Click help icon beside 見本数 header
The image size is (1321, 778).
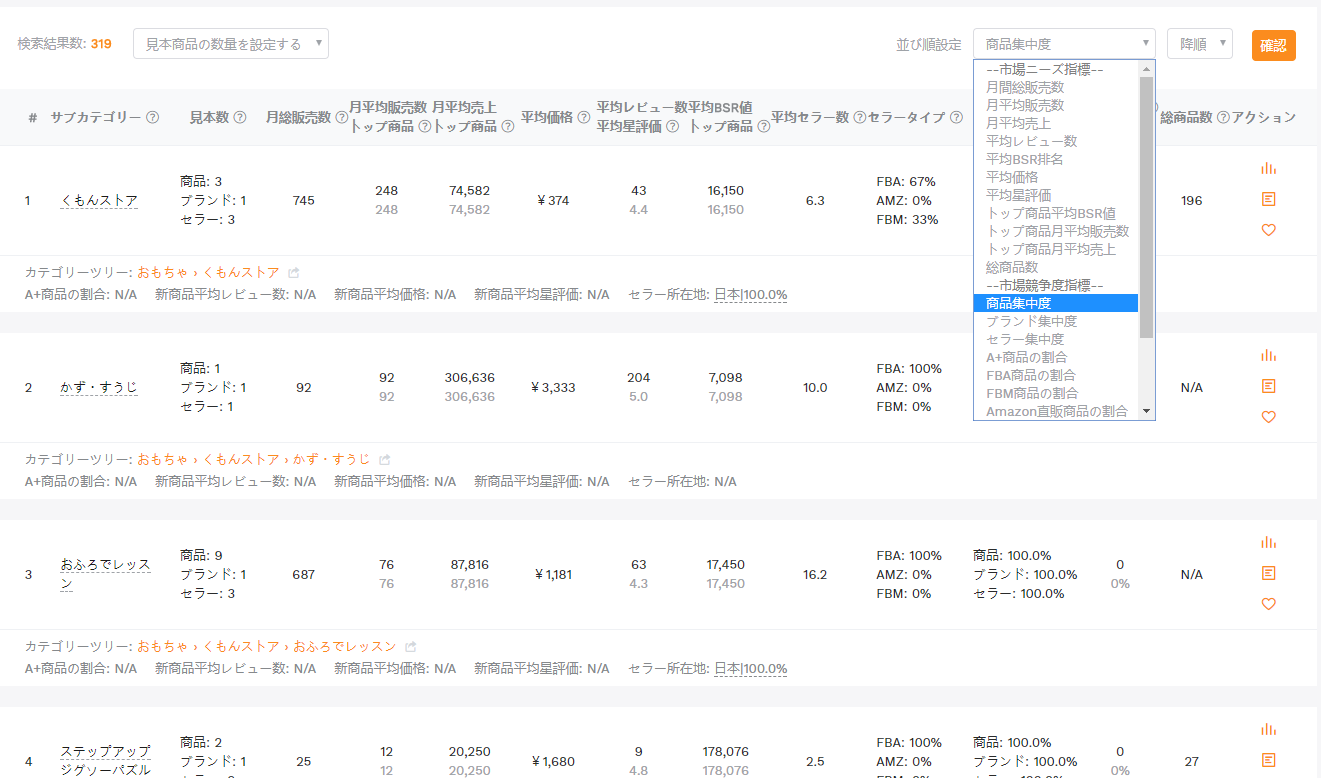tap(240, 117)
